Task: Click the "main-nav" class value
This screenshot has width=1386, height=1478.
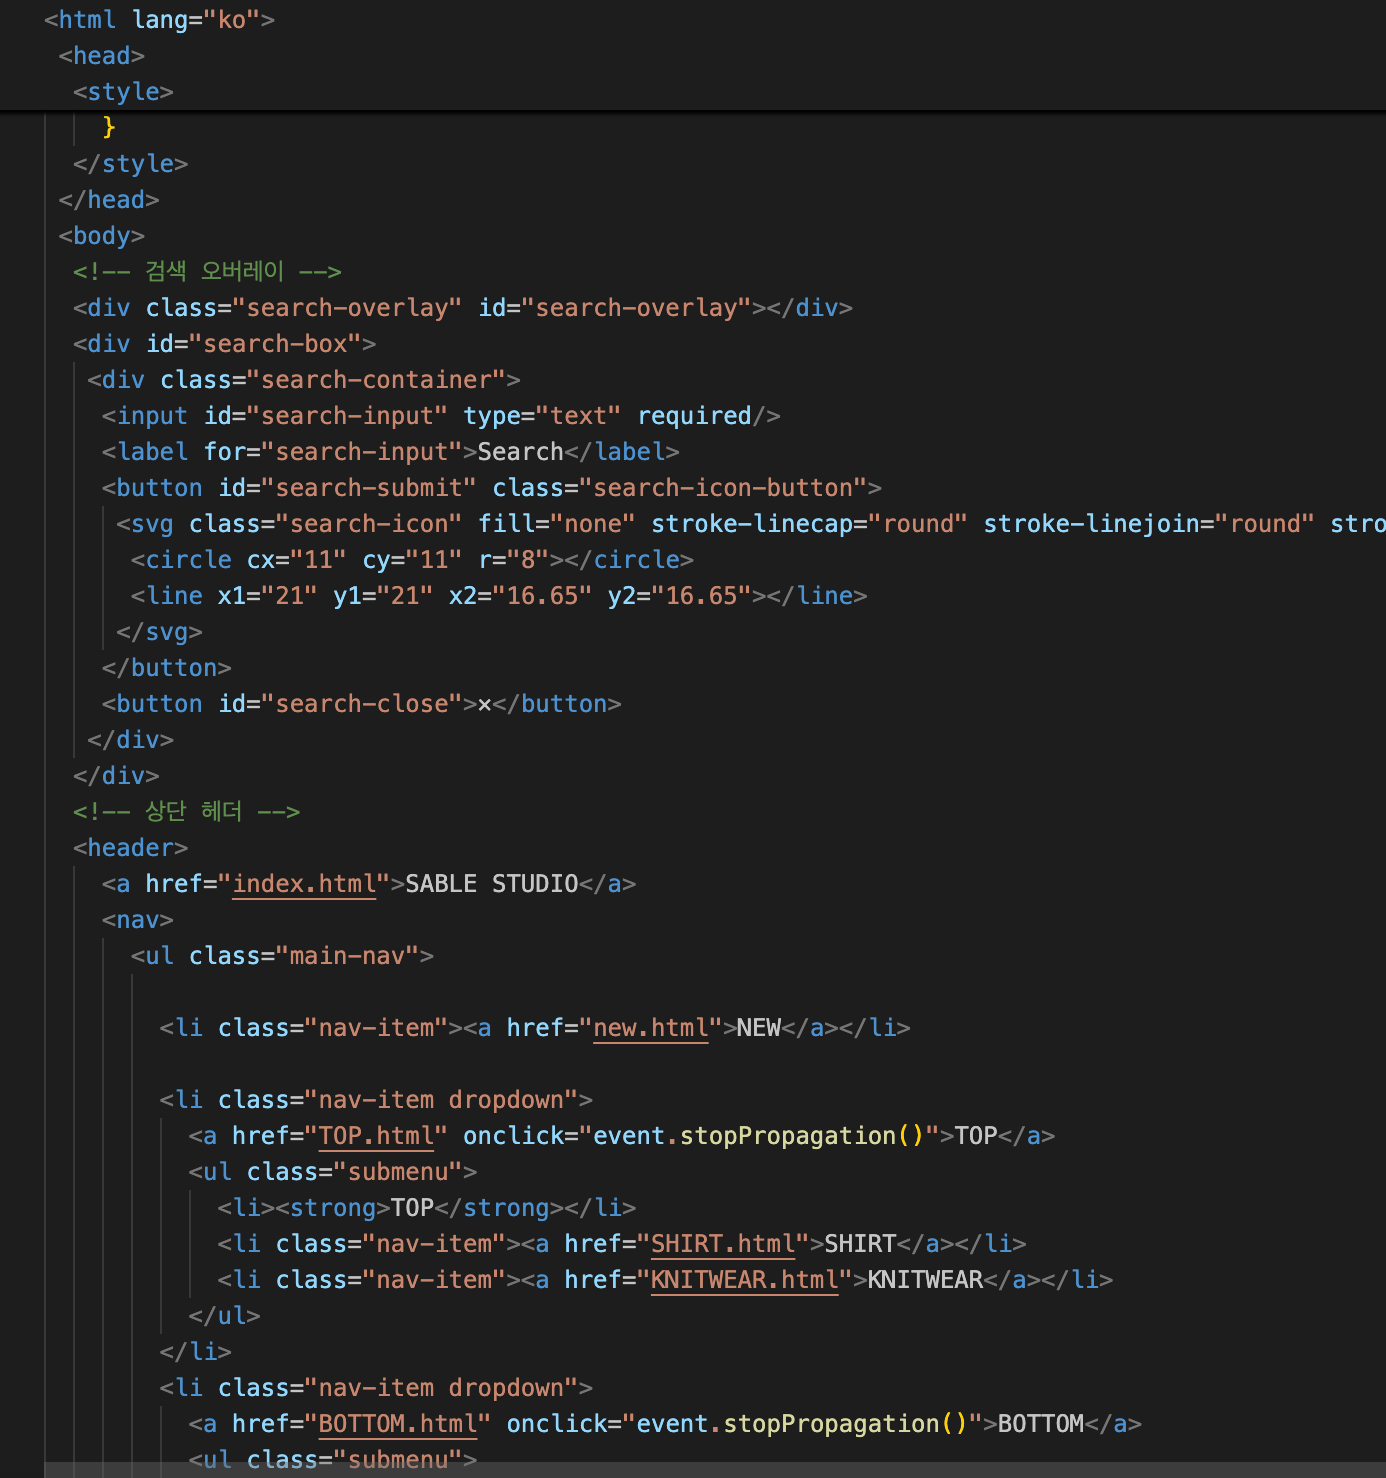Action: pos(346,956)
